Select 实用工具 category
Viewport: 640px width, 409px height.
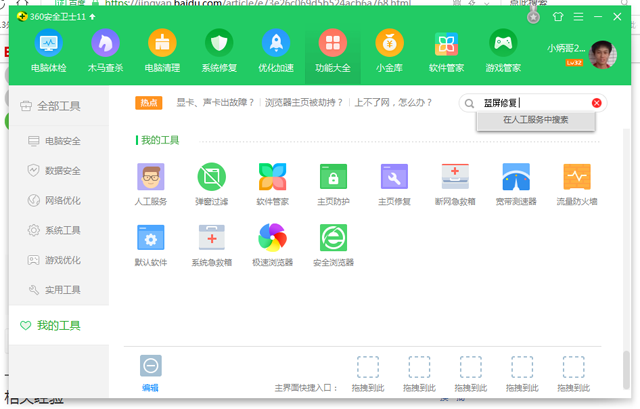point(59,290)
